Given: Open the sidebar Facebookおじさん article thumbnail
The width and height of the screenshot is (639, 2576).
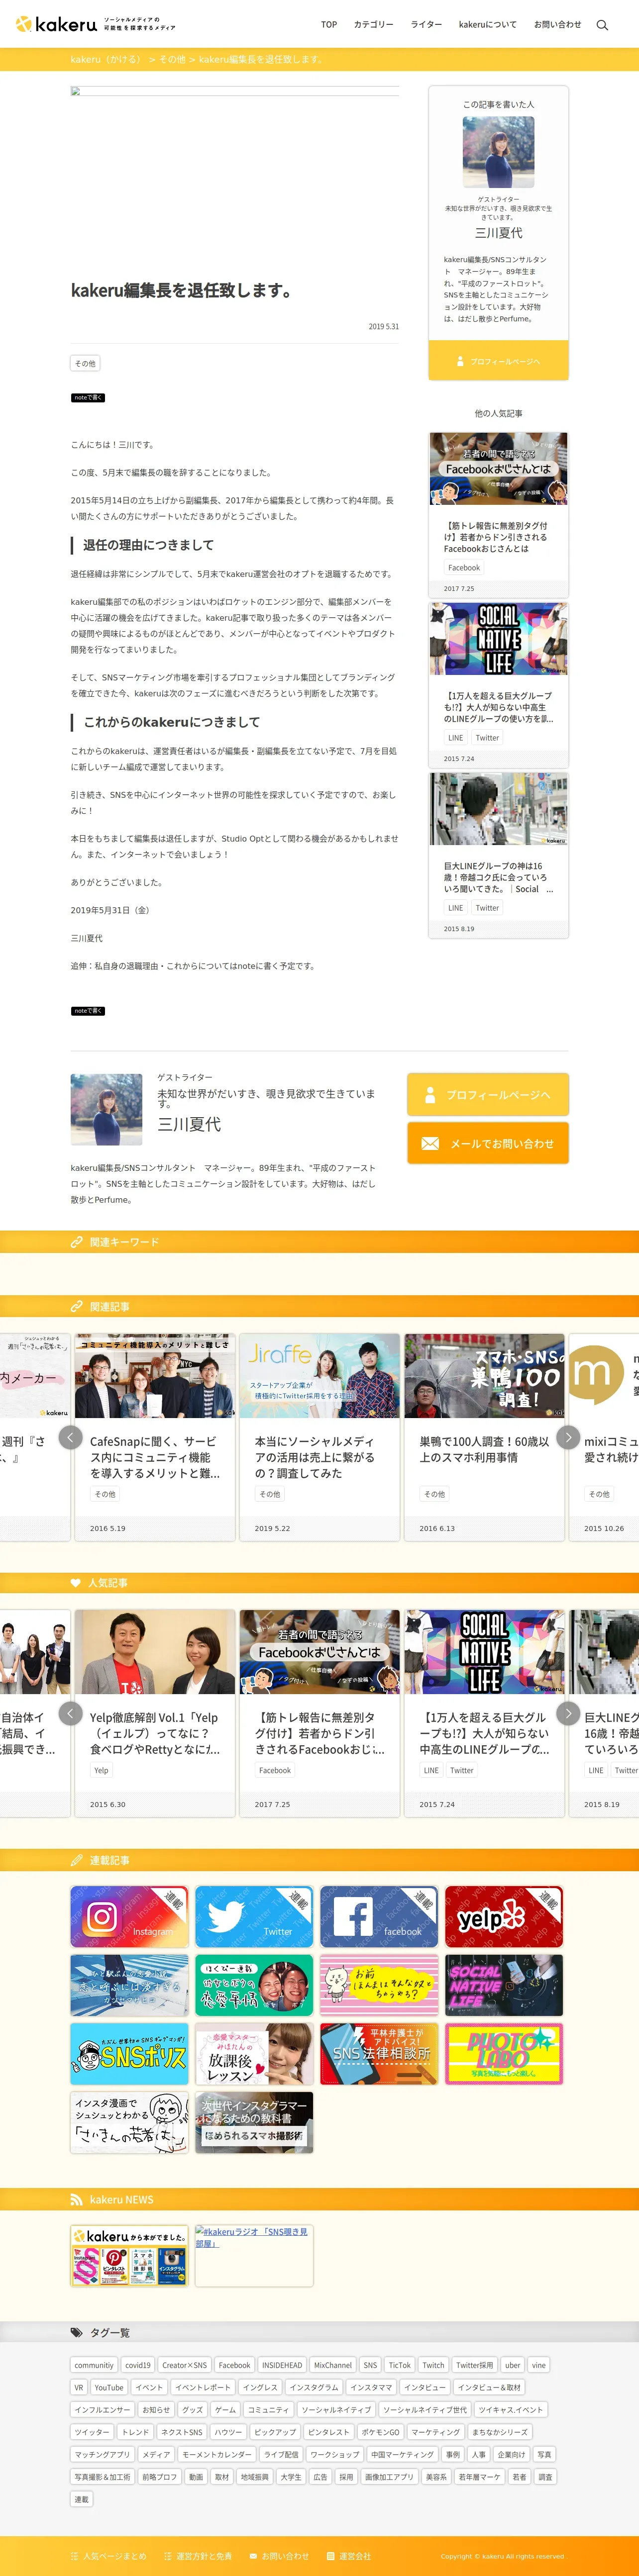Looking at the screenshot, I should click(498, 469).
